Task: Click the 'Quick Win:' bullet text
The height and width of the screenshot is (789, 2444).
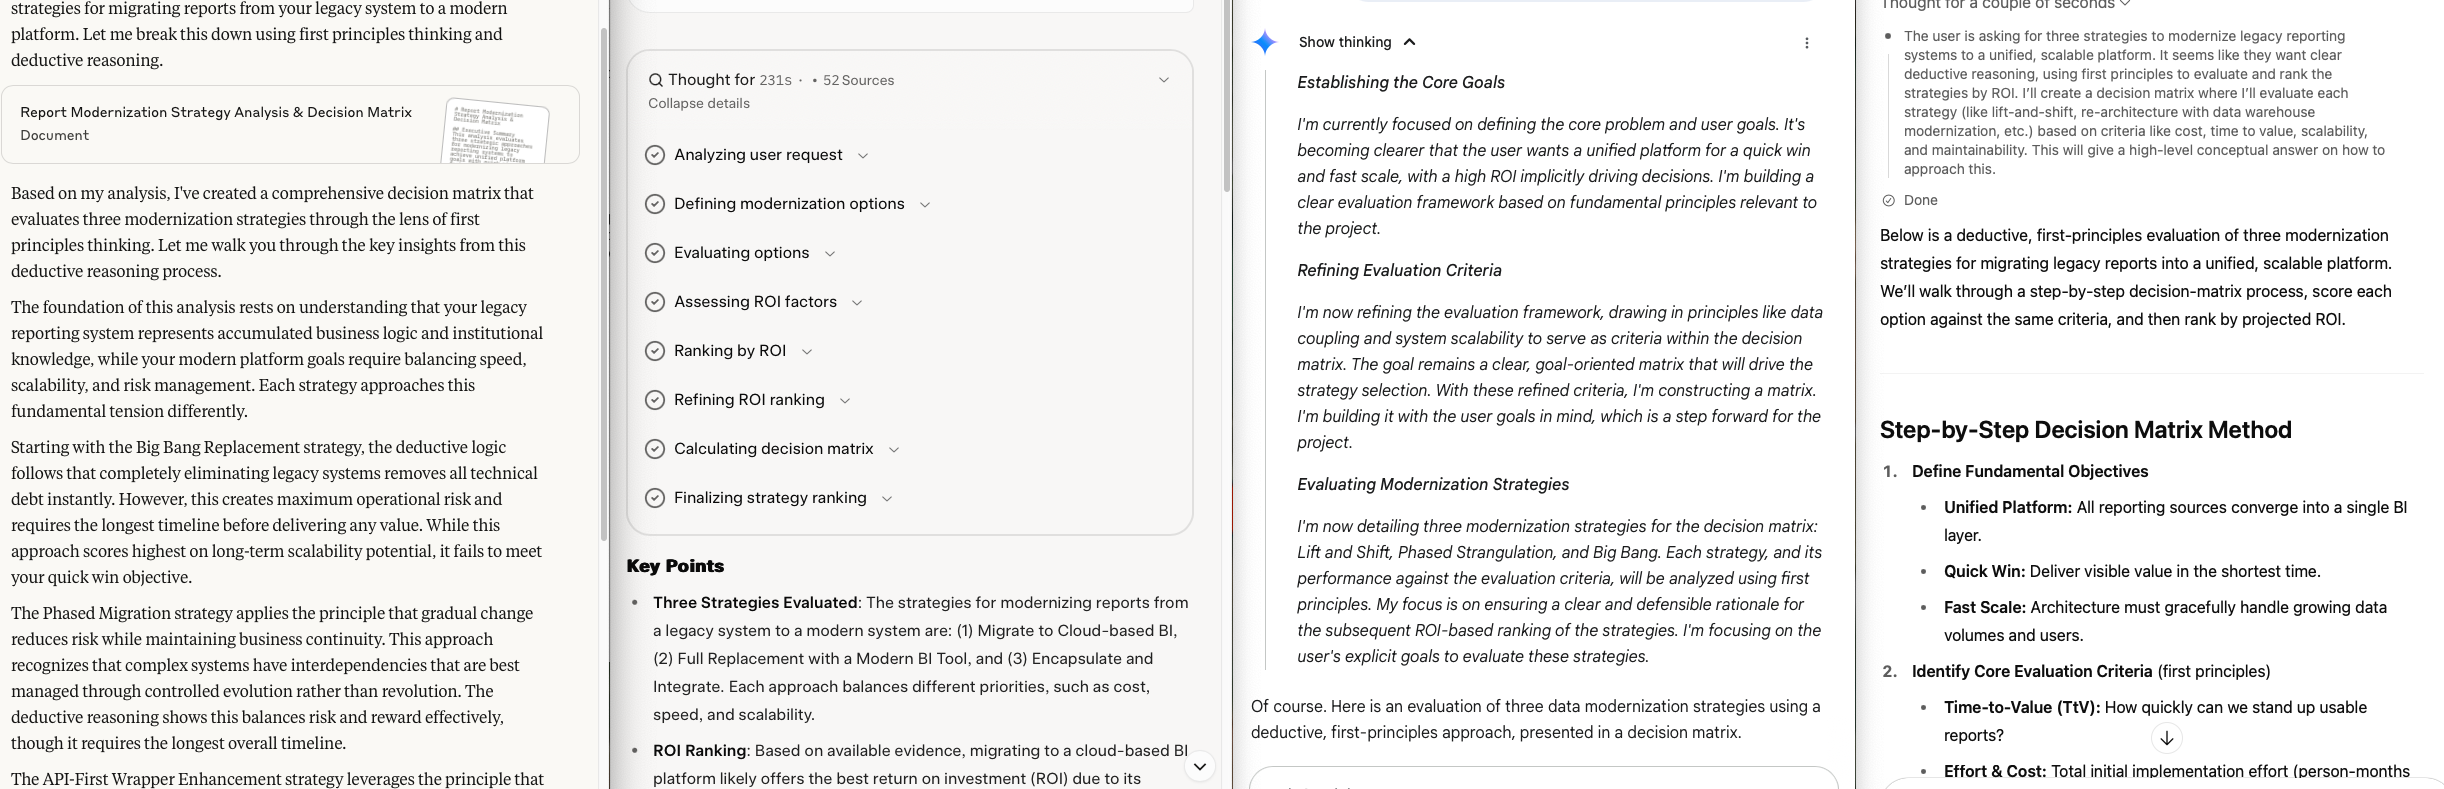Action: (x=1984, y=571)
